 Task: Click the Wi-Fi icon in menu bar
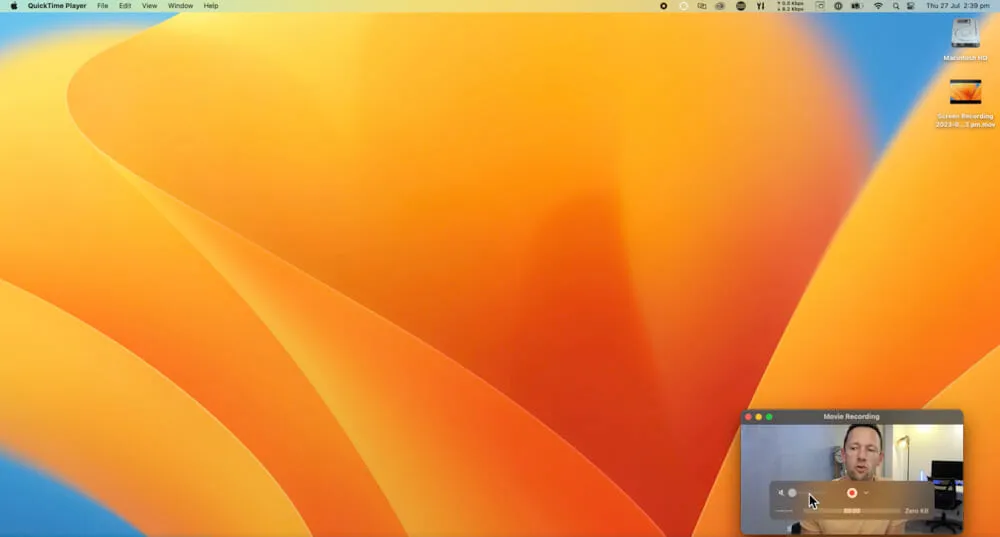pos(878,6)
